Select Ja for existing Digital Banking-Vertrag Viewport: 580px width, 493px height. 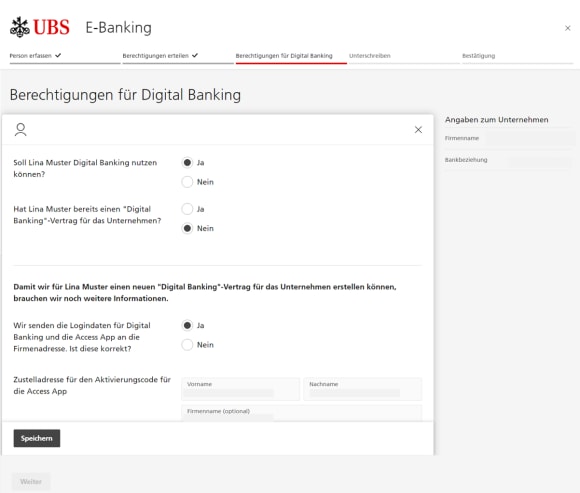[x=187, y=209]
